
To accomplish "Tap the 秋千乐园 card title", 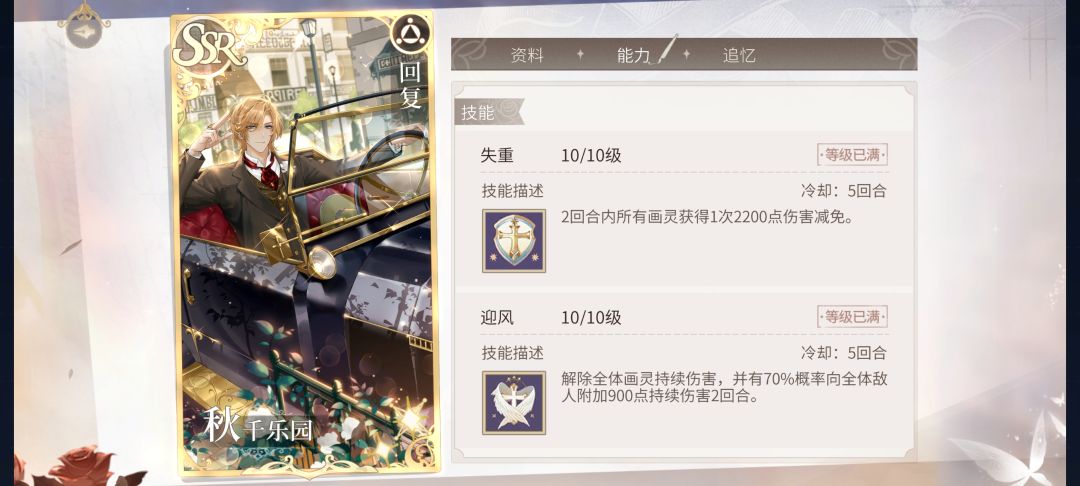I will coord(258,427).
